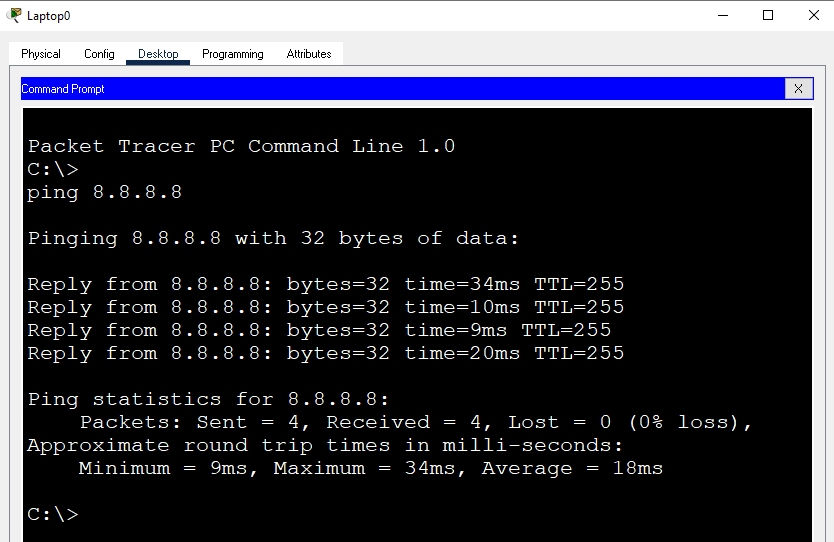The image size is (834, 542).
Task: Click the Packet Tracer Laptop0 window icon
Action: 14,15
